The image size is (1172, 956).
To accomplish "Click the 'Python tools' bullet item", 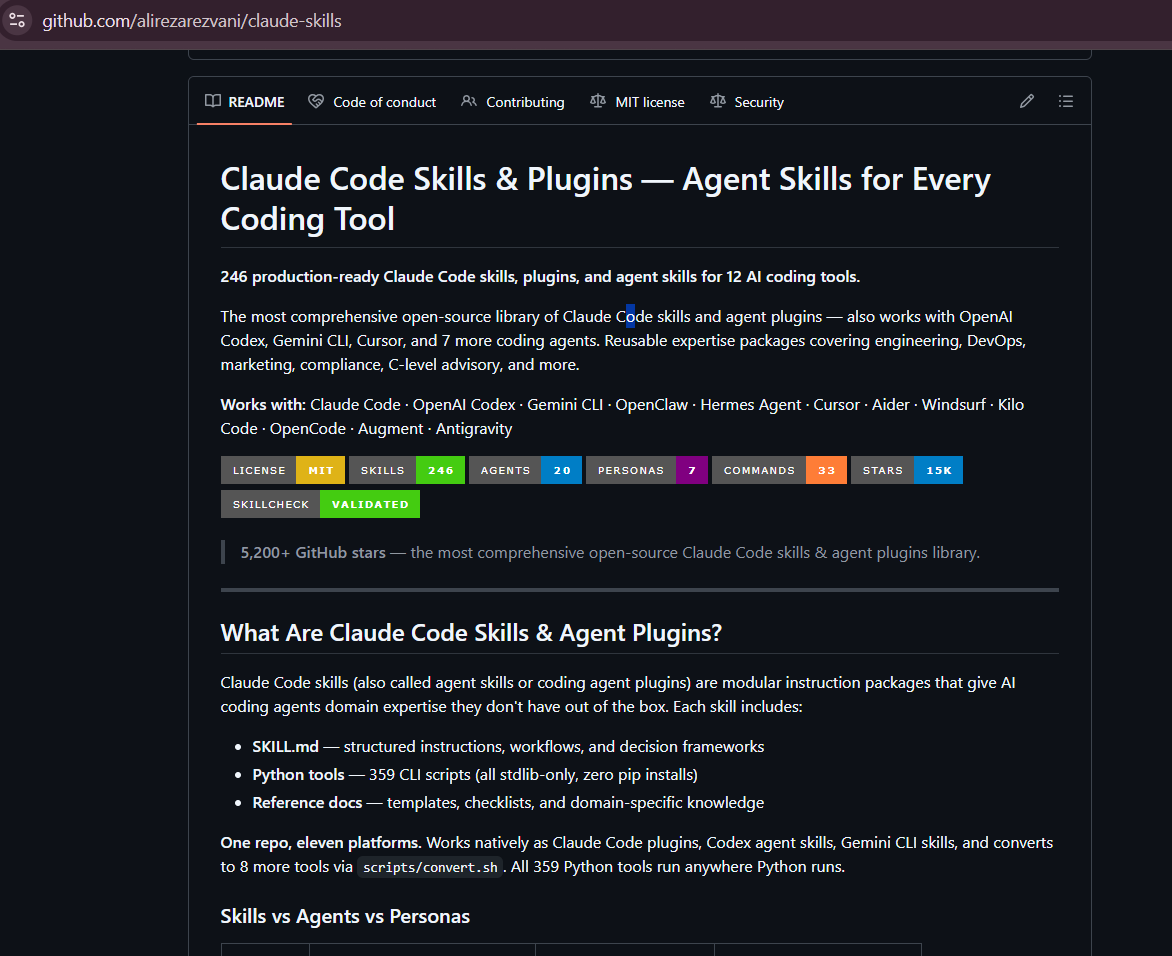I will click(x=475, y=774).
